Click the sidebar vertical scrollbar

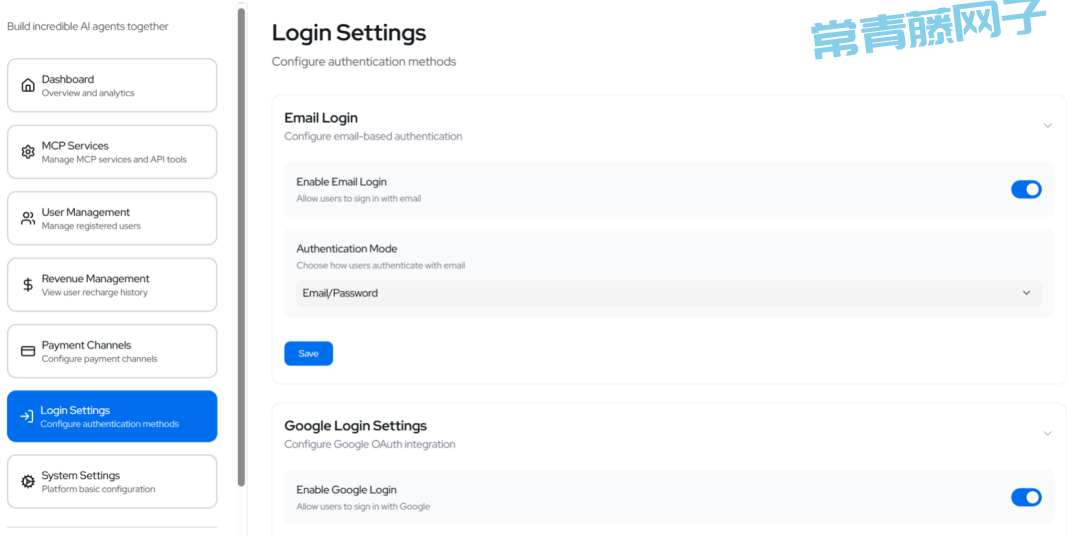(241, 247)
